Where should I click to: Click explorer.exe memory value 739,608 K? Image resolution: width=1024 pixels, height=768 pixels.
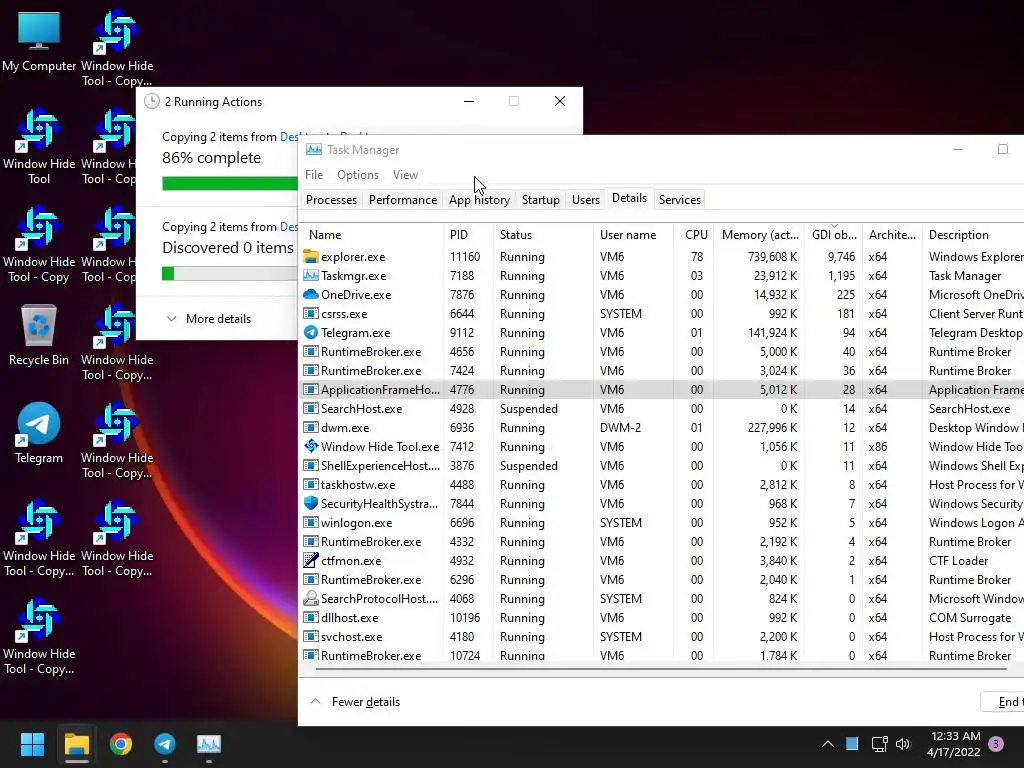coord(772,257)
